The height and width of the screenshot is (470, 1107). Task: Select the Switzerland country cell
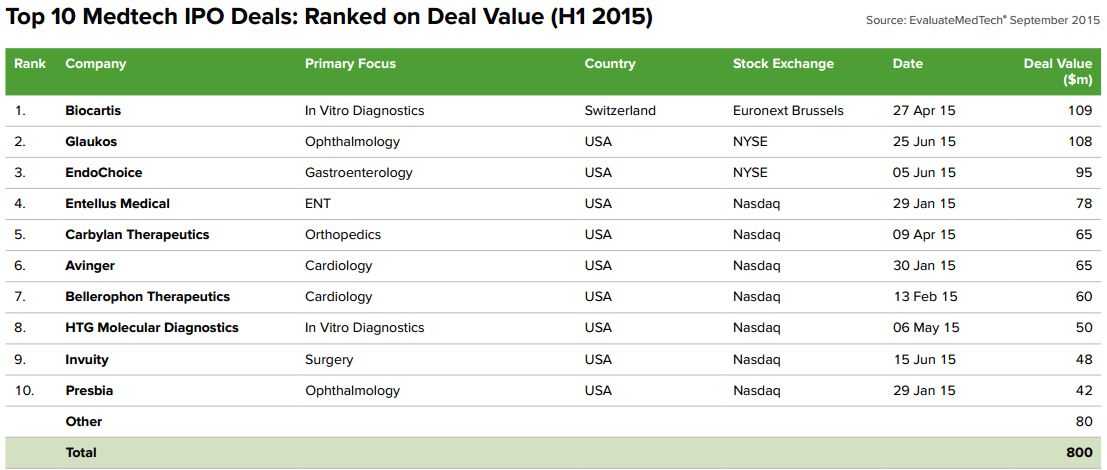tap(620, 111)
